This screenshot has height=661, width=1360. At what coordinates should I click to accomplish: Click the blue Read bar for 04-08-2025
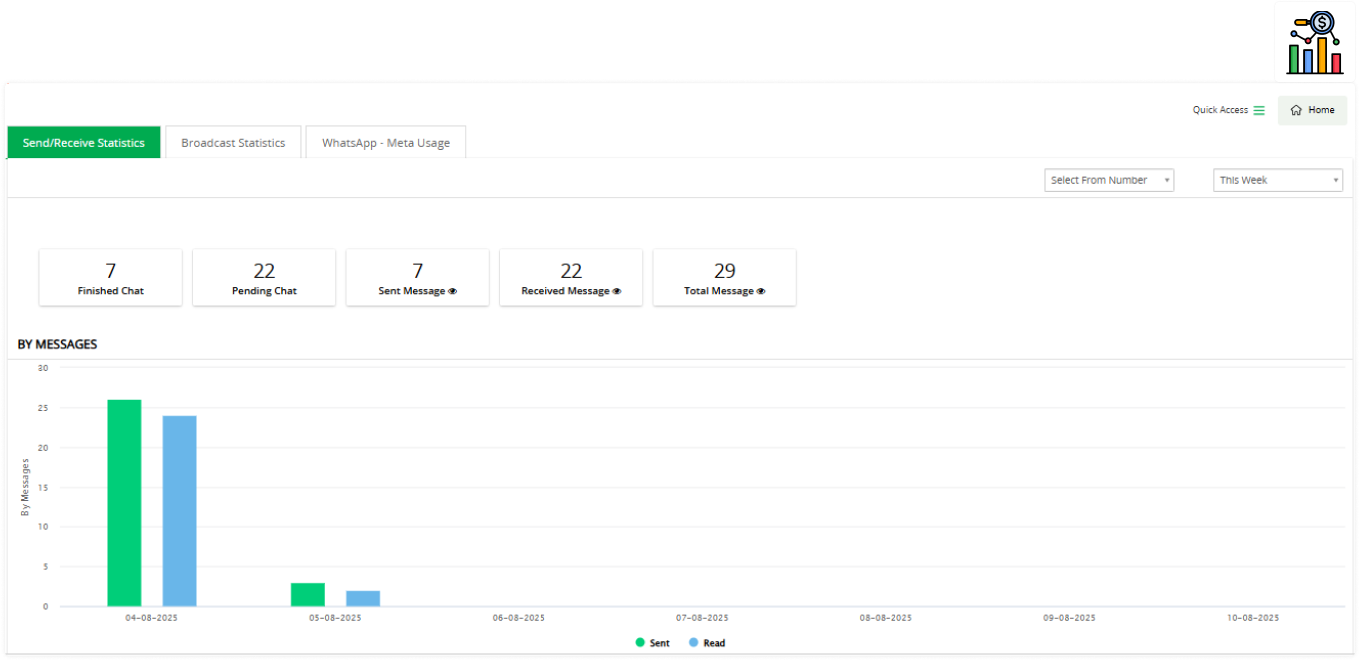point(180,511)
